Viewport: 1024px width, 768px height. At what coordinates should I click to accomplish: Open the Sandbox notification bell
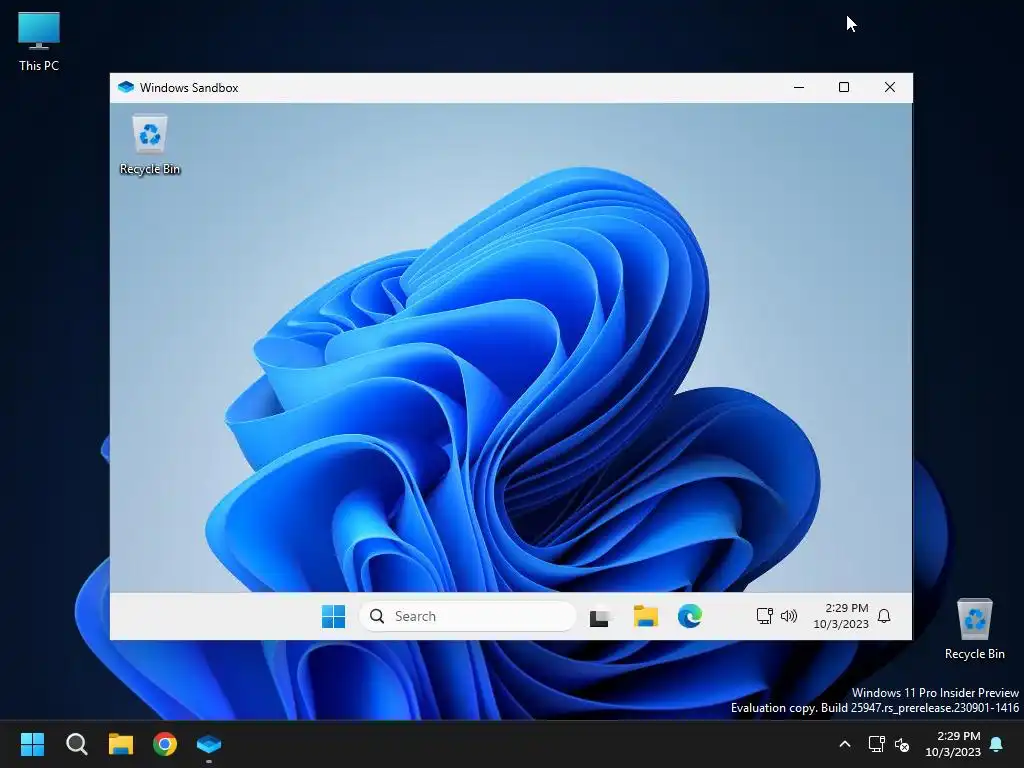884,616
